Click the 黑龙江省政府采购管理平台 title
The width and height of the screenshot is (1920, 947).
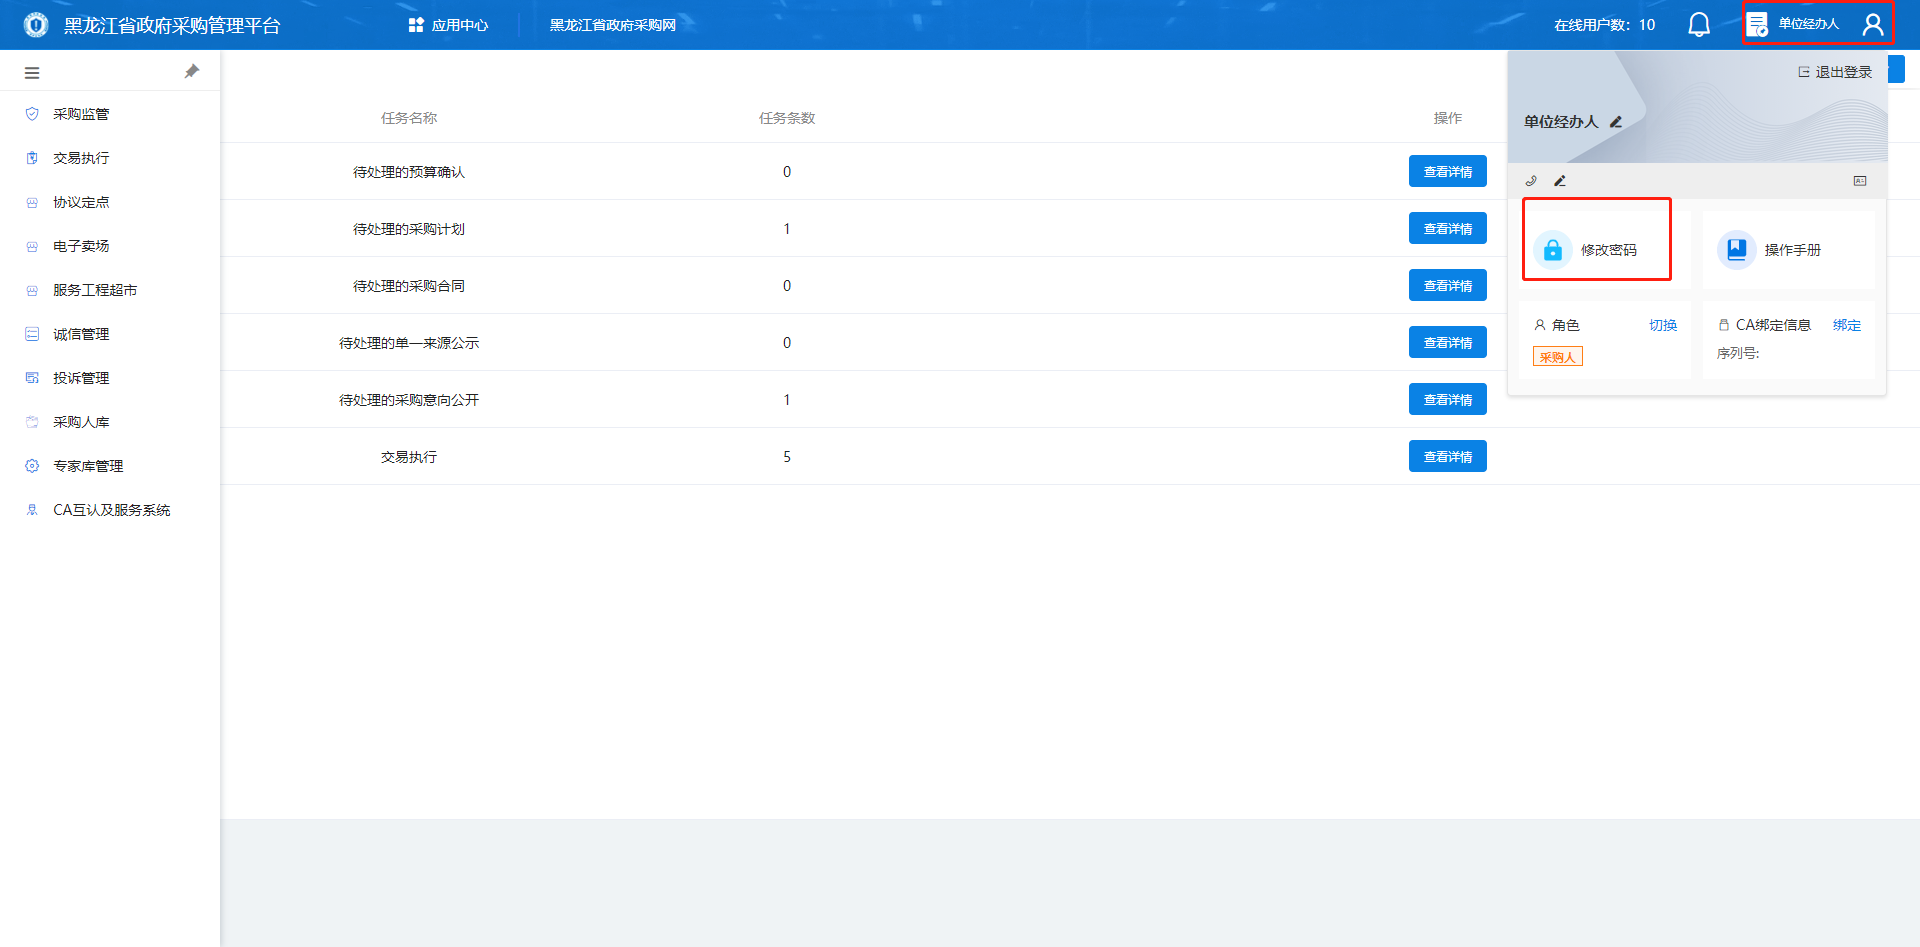tap(172, 25)
